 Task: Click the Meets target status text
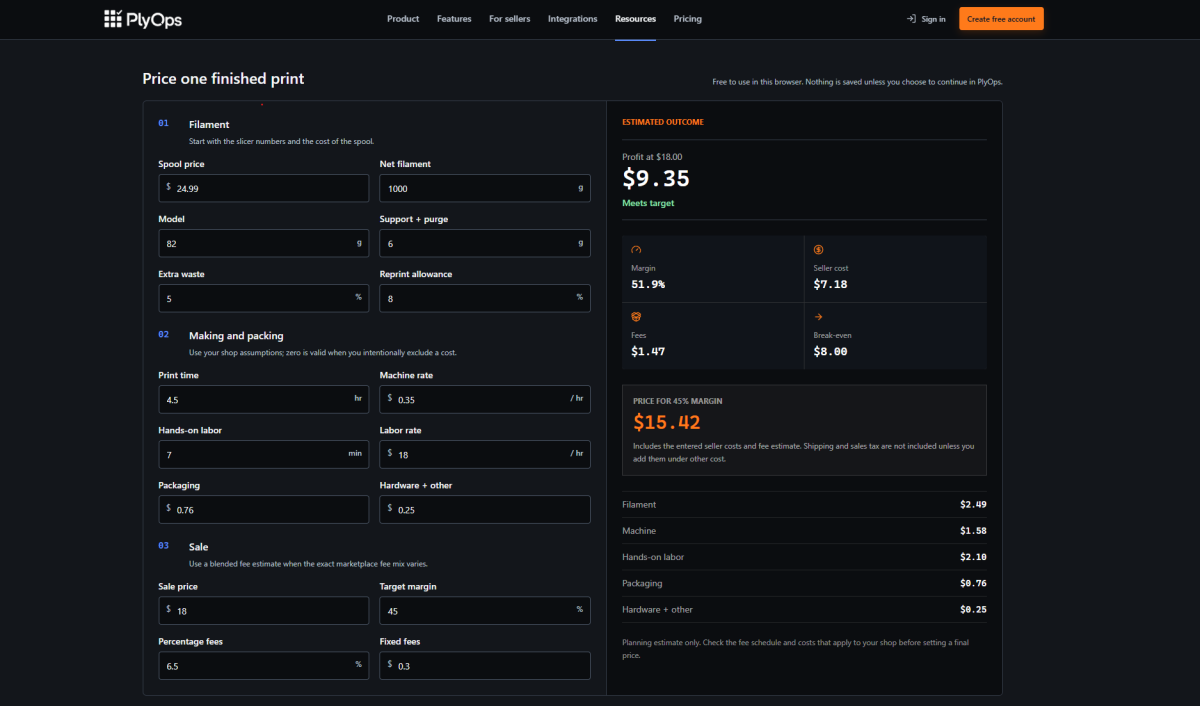tap(648, 203)
